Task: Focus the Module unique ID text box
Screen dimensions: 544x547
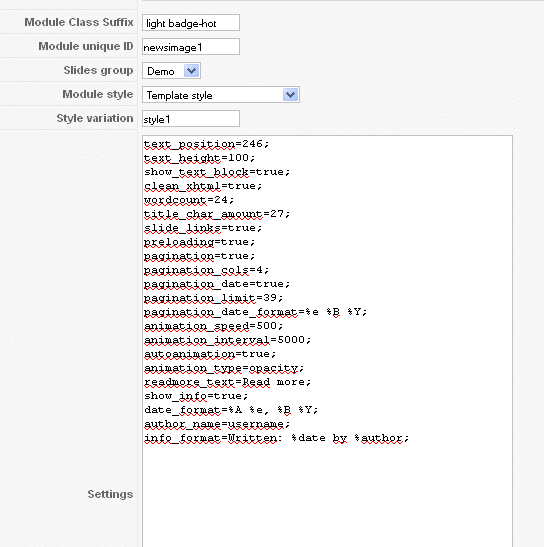Action: (x=191, y=47)
